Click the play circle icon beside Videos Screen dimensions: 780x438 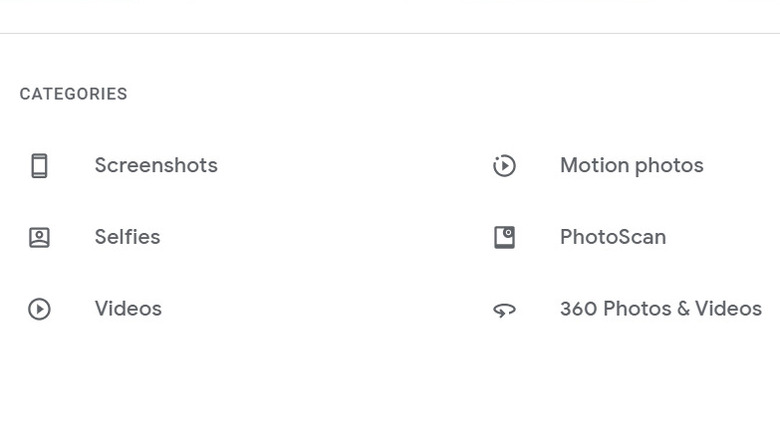click(39, 310)
